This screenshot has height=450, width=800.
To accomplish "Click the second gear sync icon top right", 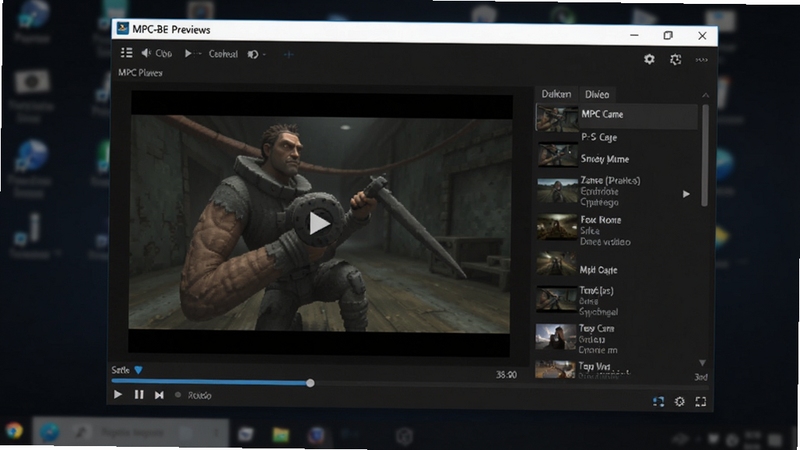I will point(676,60).
